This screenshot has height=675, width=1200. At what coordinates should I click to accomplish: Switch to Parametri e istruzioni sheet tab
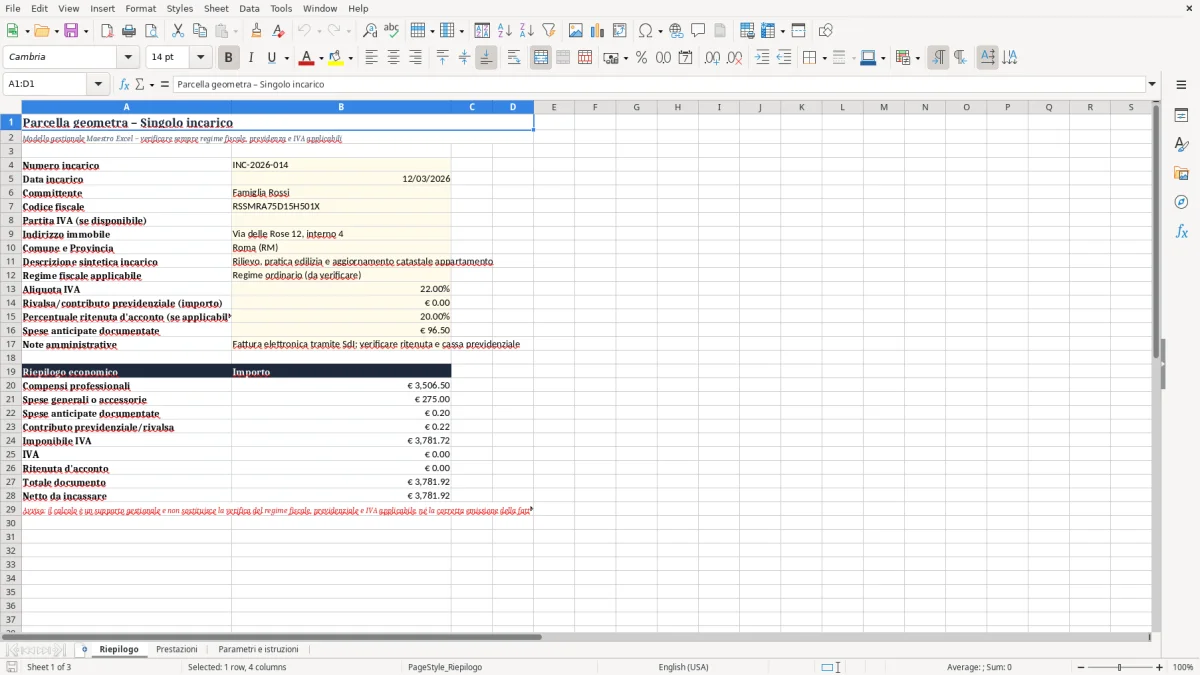(x=258, y=649)
